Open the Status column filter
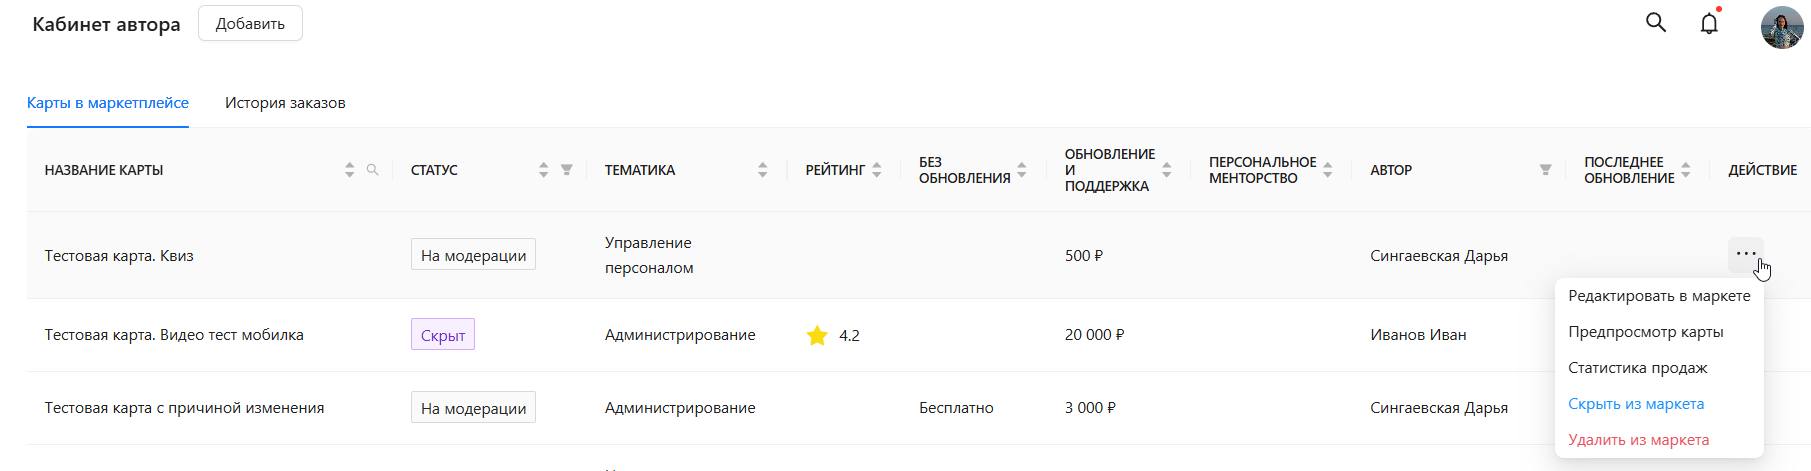 click(x=567, y=170)
